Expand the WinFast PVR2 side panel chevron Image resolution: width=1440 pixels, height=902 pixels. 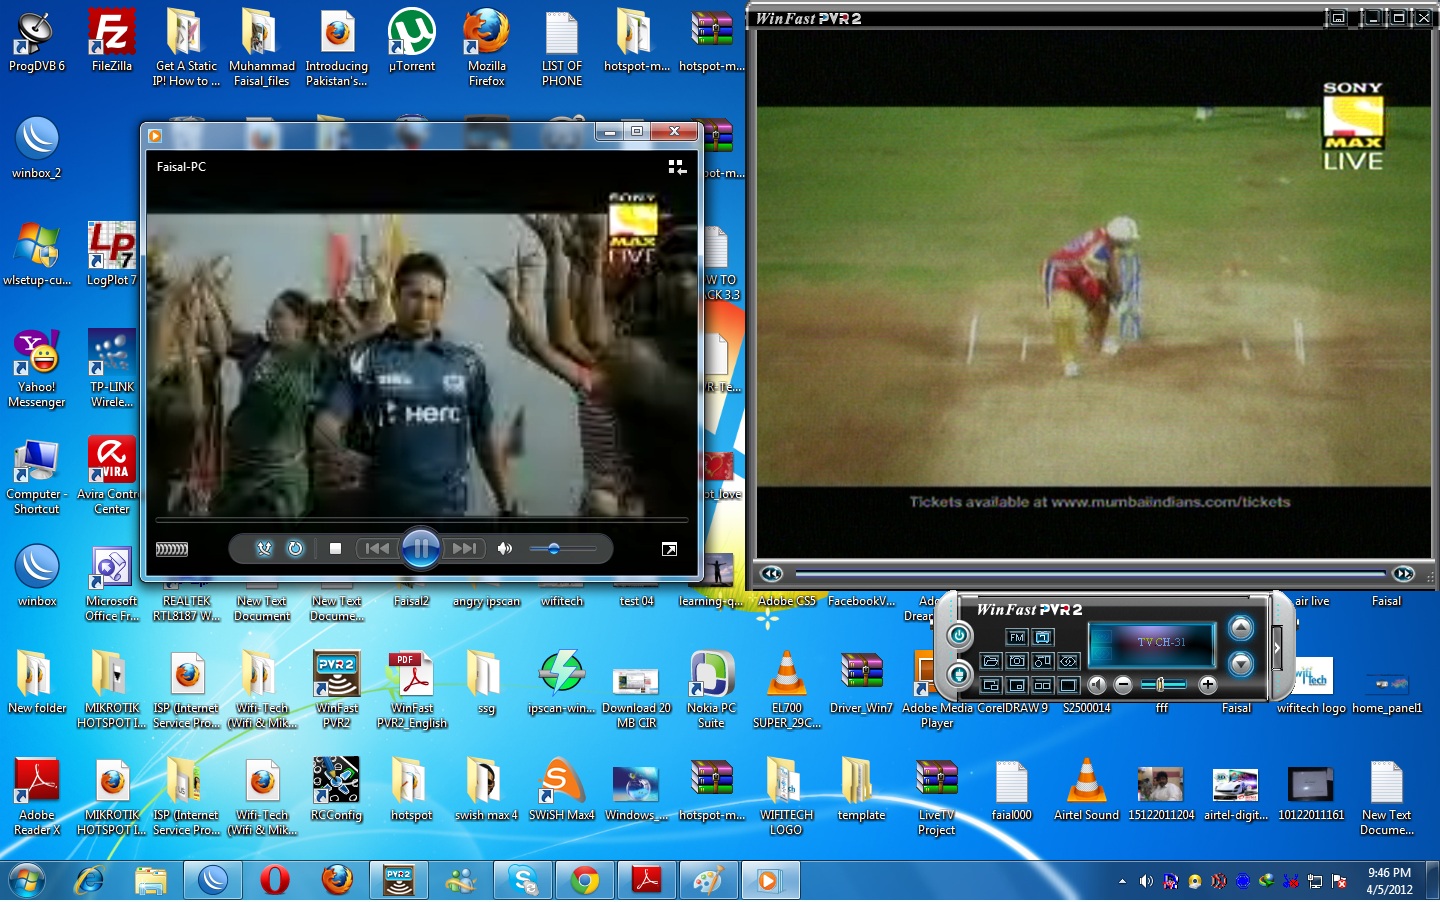pyautogui.click(x=1277, y=646)
